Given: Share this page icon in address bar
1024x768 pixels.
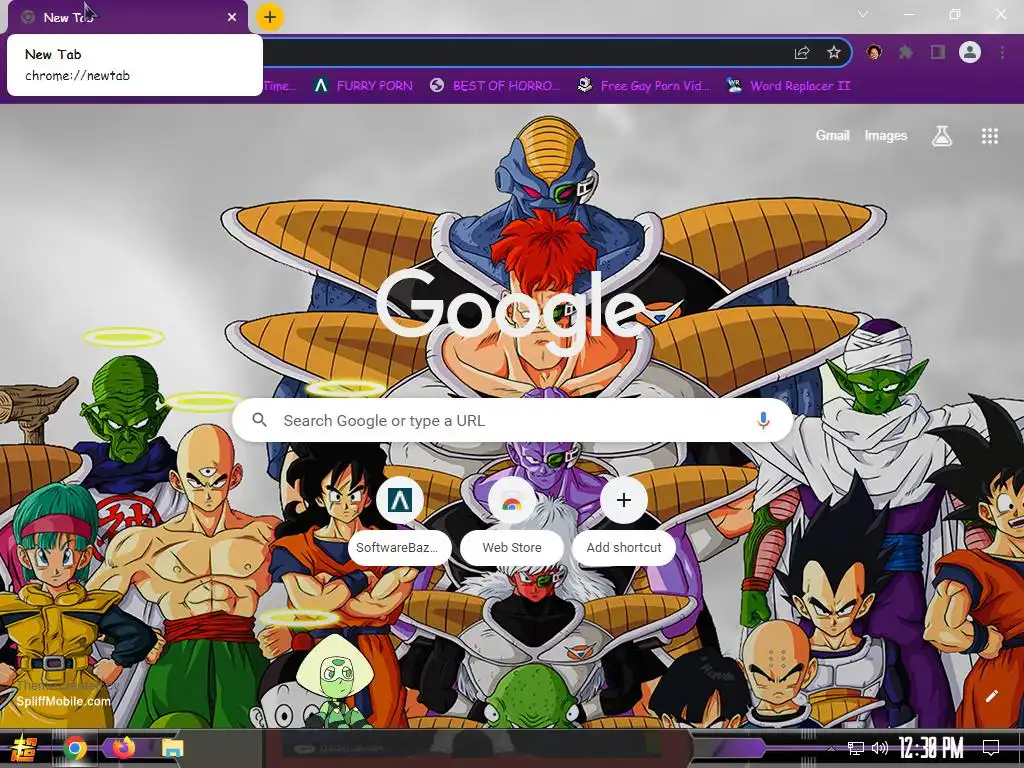Looking at the screenshot, I should point(802,53).
